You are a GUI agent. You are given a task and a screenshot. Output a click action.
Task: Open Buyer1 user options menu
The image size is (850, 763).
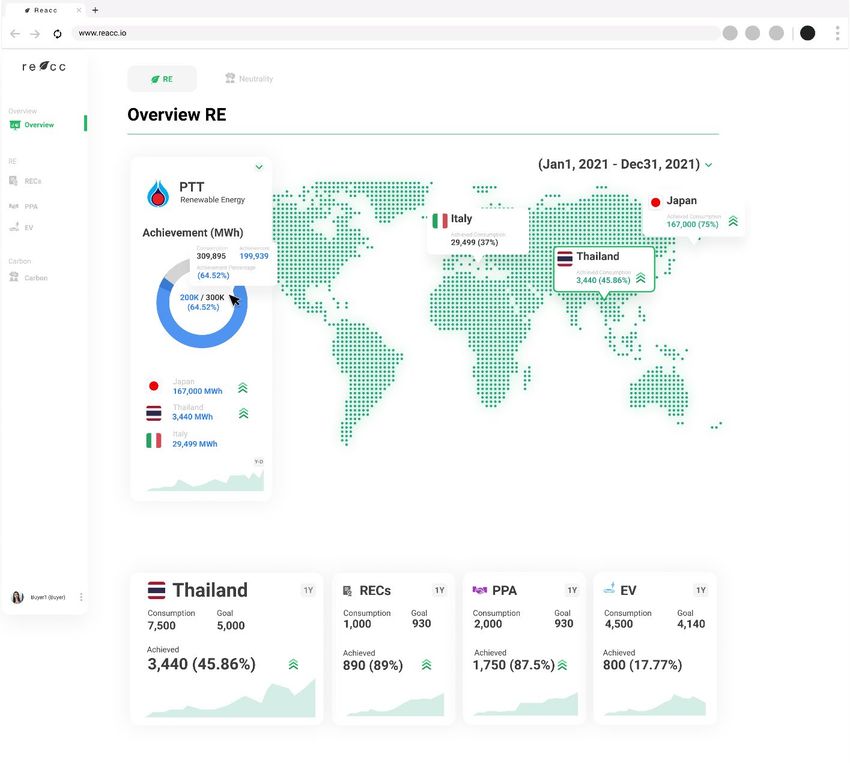pos(81,597)
